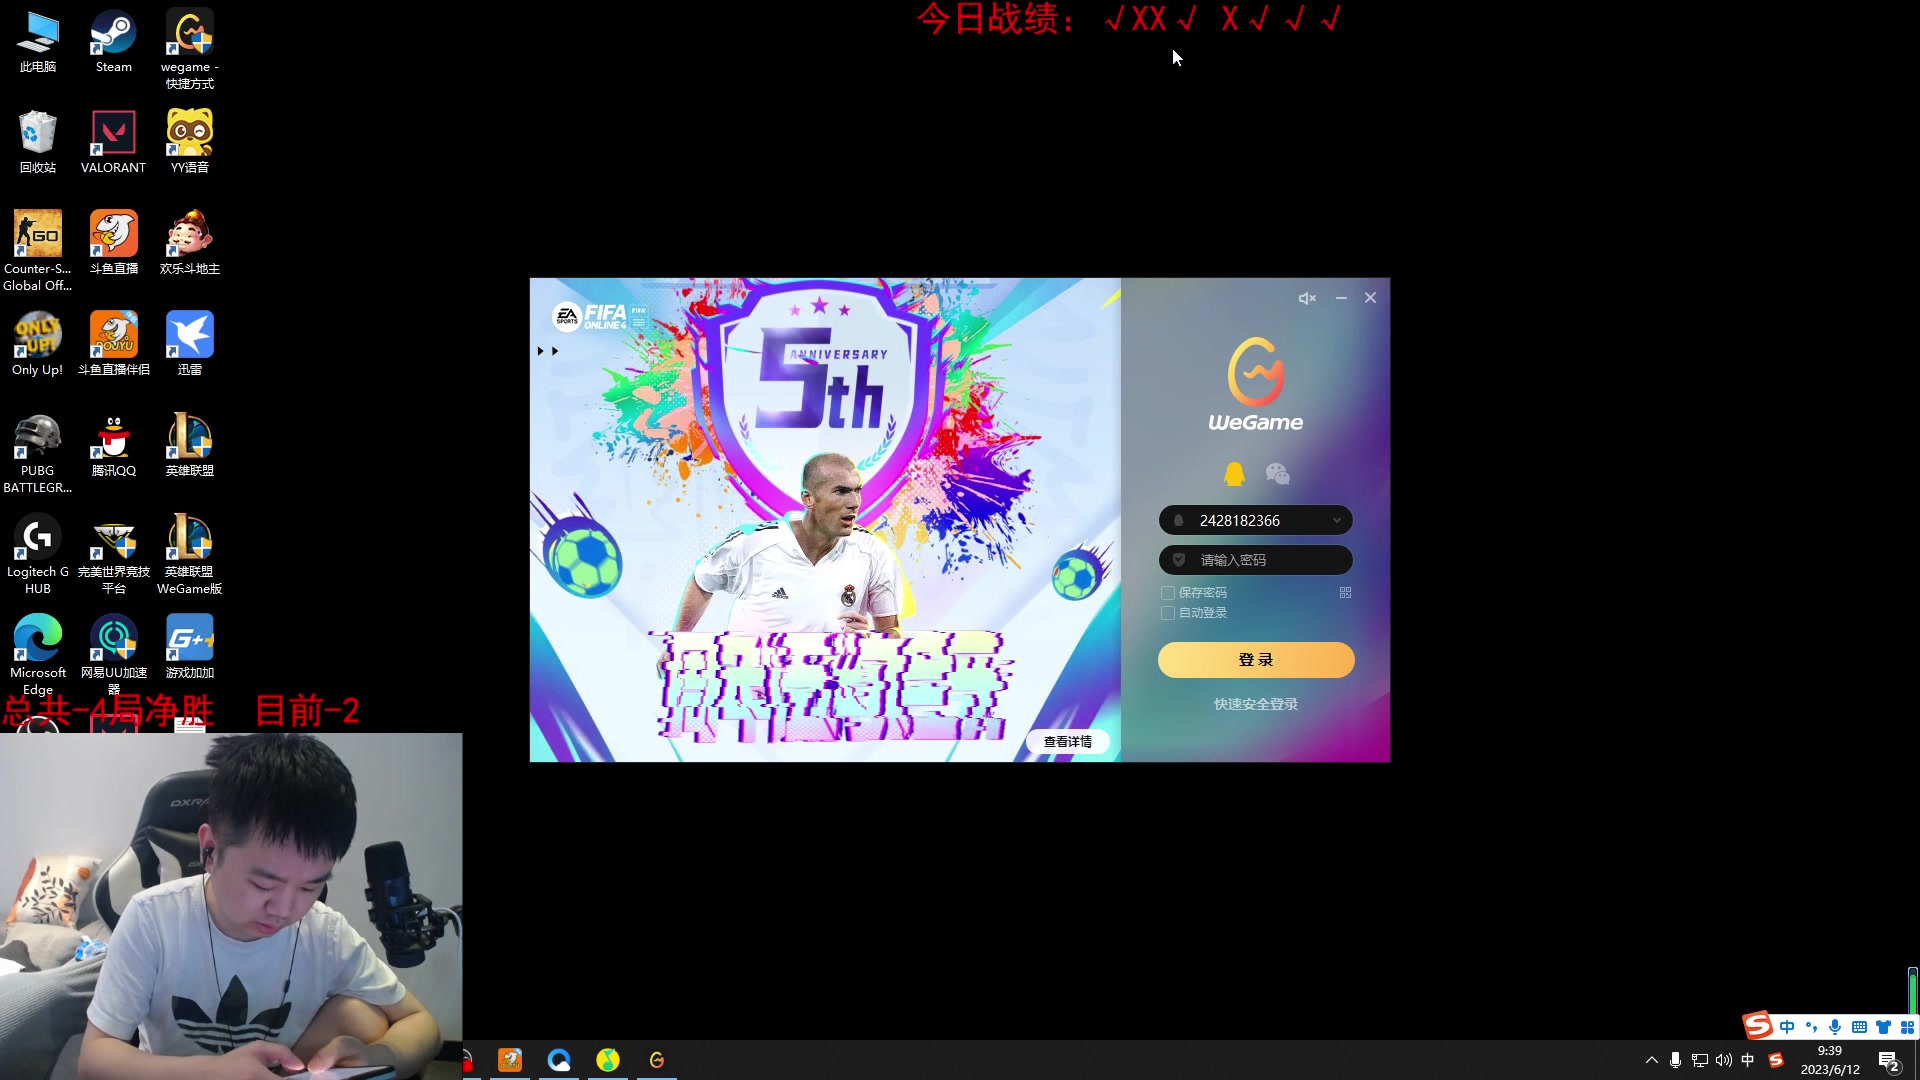Screen dimensions: 1920x1080
Task: Select the Logitech G HUB icon
Action: (x=38, y=554)
